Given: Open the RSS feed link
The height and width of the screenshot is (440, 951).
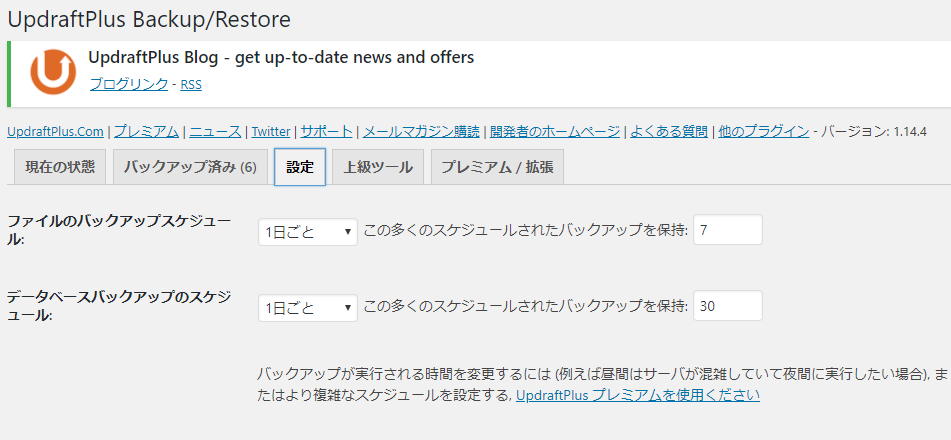Looking at the screenshot, I should point(191,84).
